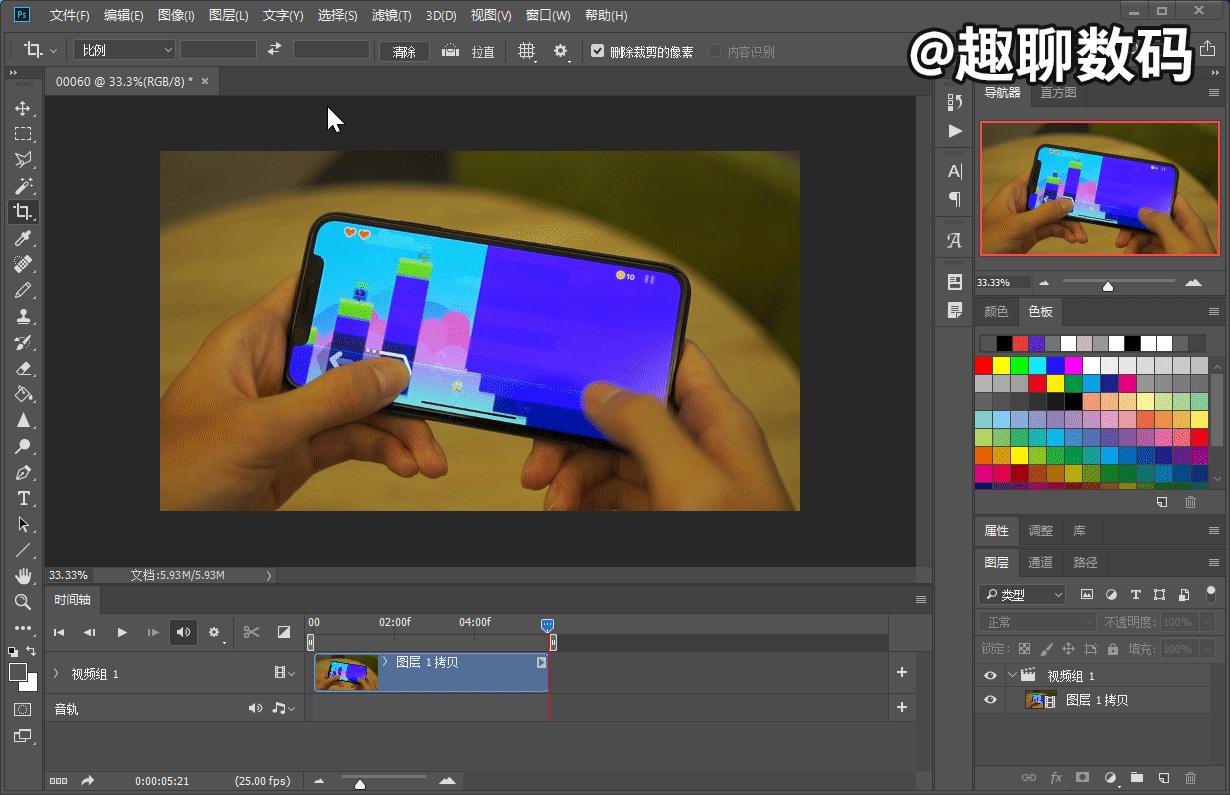
Task: Collapse the 视频组 1 group in Layers
Action: click(x=1014, y=675)
